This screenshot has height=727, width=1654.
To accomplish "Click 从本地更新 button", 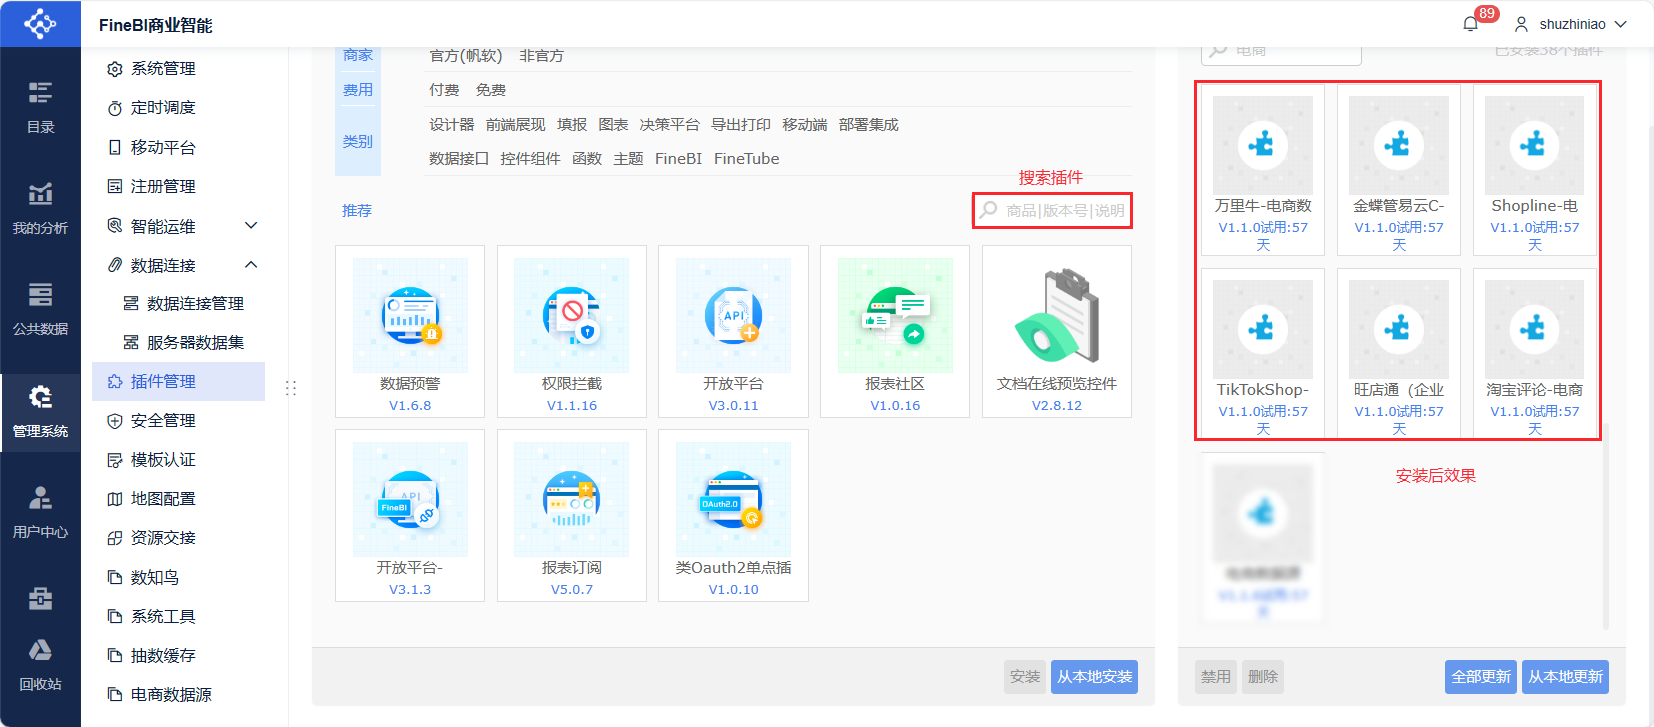I will pos(1565,677).
